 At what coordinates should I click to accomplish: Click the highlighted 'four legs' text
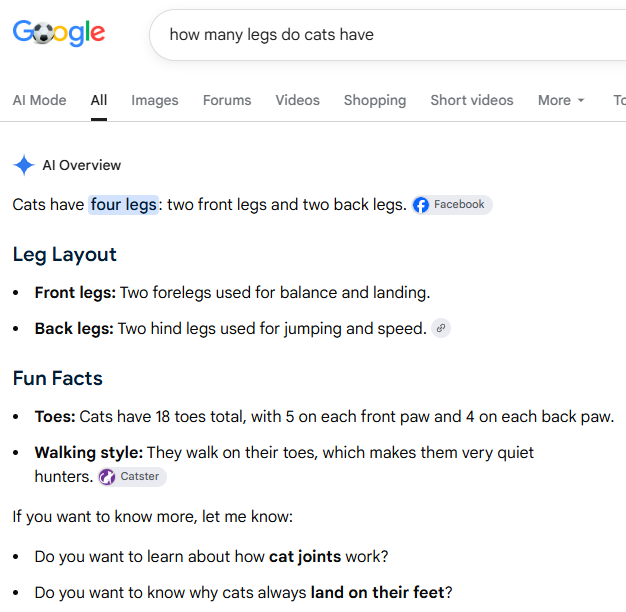pyautogui.click(x=124, y=205)
